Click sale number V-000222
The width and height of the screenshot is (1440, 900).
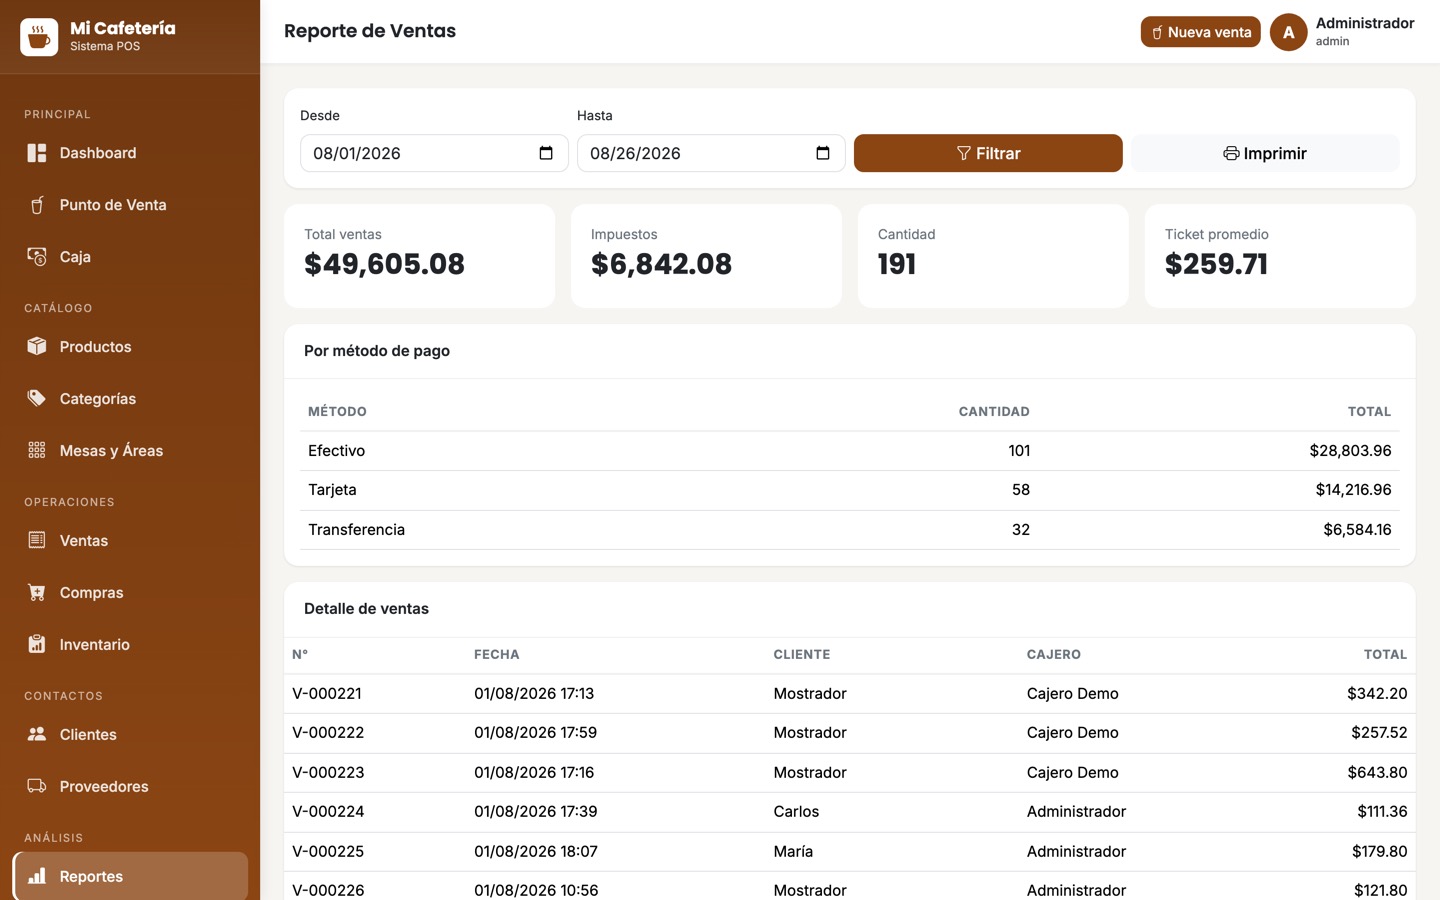click(328, 733)
